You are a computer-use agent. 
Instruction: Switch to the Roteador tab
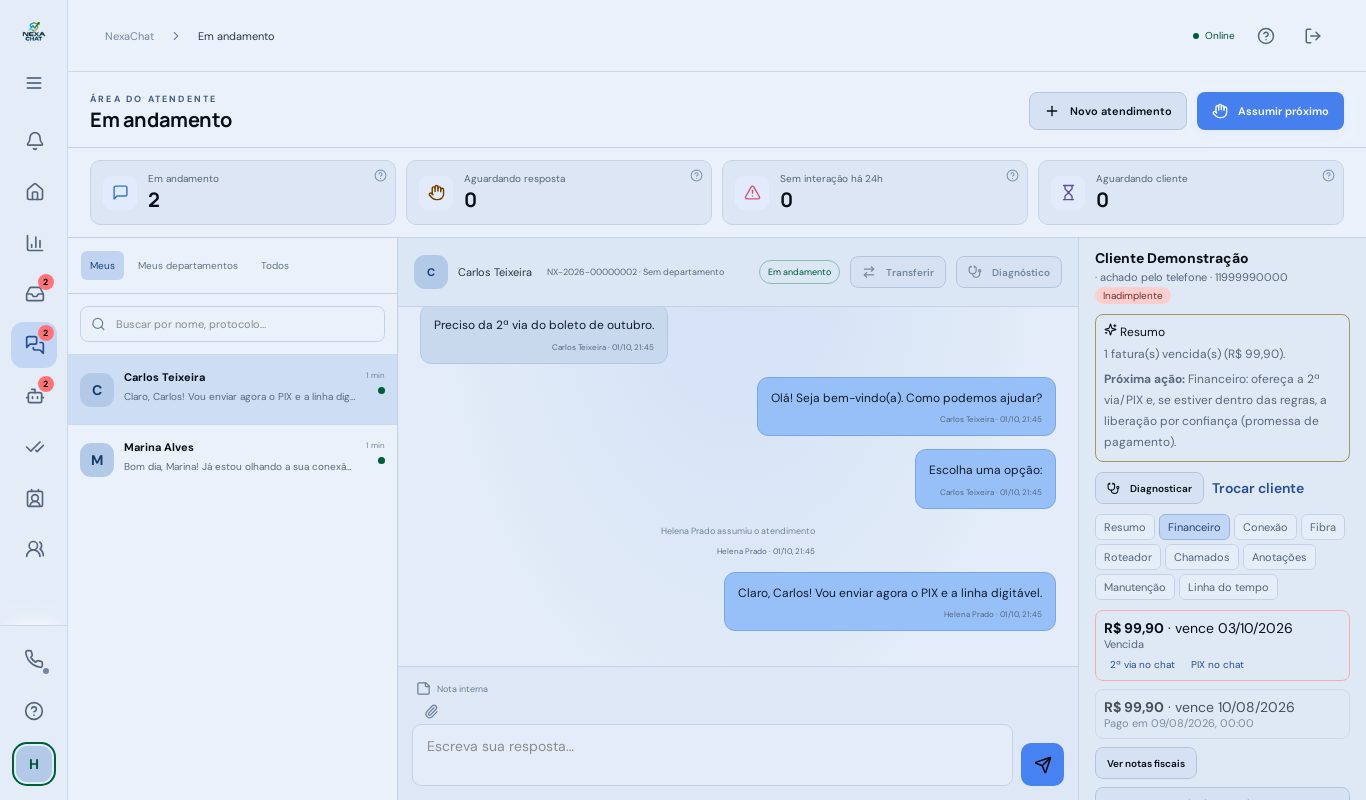(1128, 557)
